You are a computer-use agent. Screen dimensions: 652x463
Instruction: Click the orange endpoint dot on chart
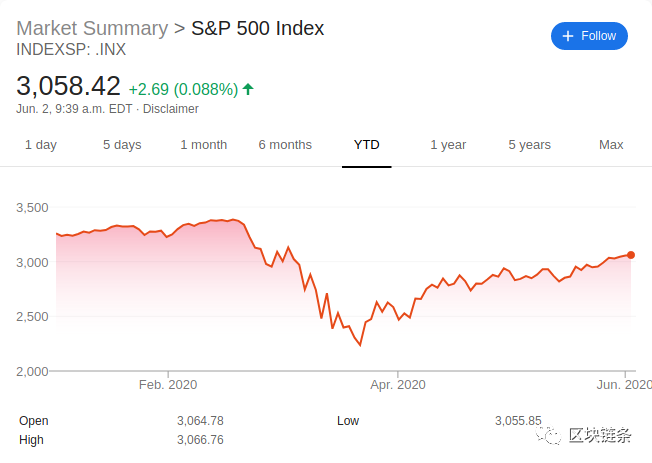point(631,255)
